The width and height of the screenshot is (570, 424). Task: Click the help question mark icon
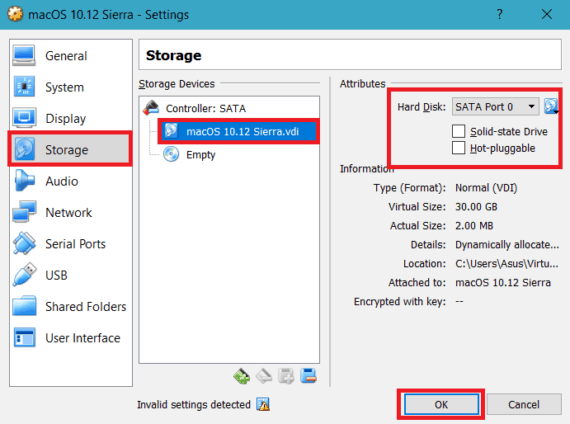click(x=500, y=15)
